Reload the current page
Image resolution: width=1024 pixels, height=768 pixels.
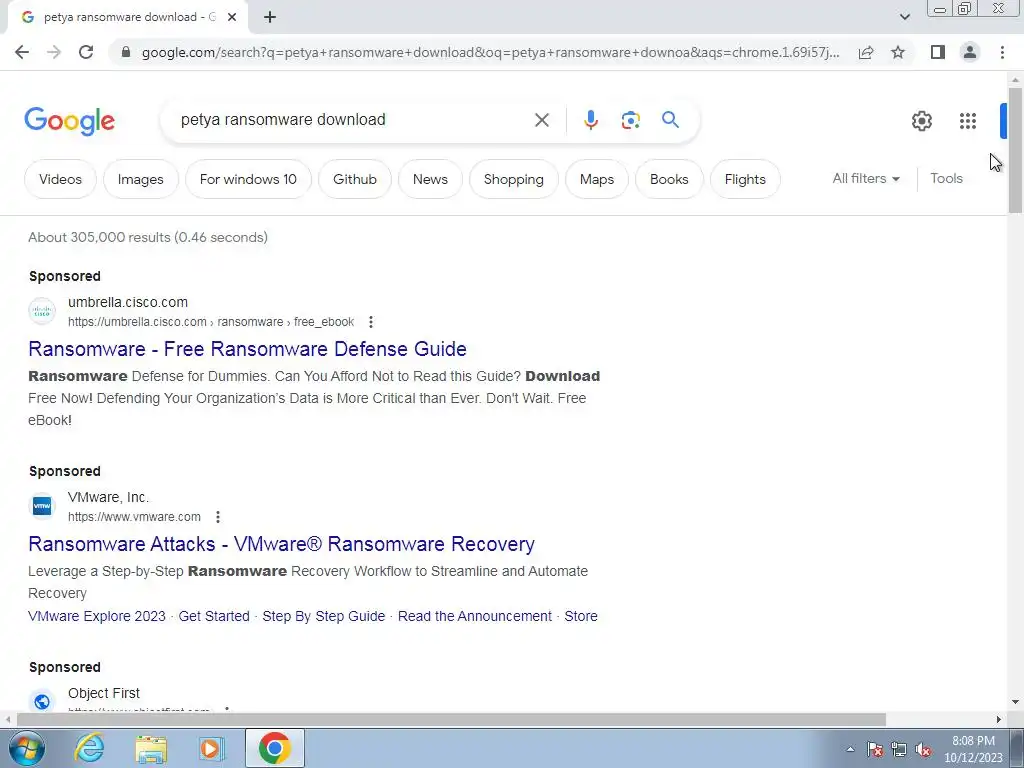pyautogui.click(x=86, y=52)
